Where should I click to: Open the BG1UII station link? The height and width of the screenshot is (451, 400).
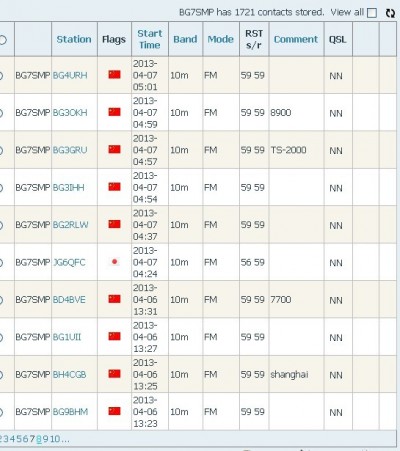pyautogui.click(x=67, y=337)
